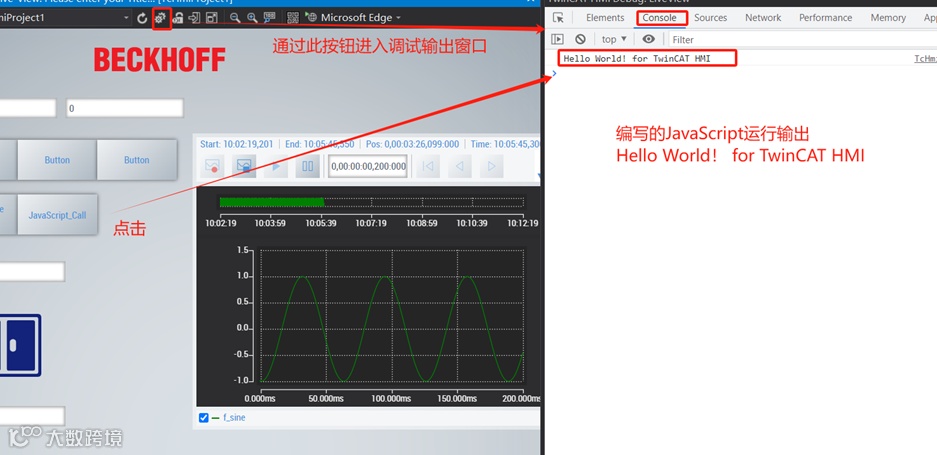Viewport: 937px width, 455px height.
Task: Select the Console tab in DevTools
Action: tap(660, 18)
